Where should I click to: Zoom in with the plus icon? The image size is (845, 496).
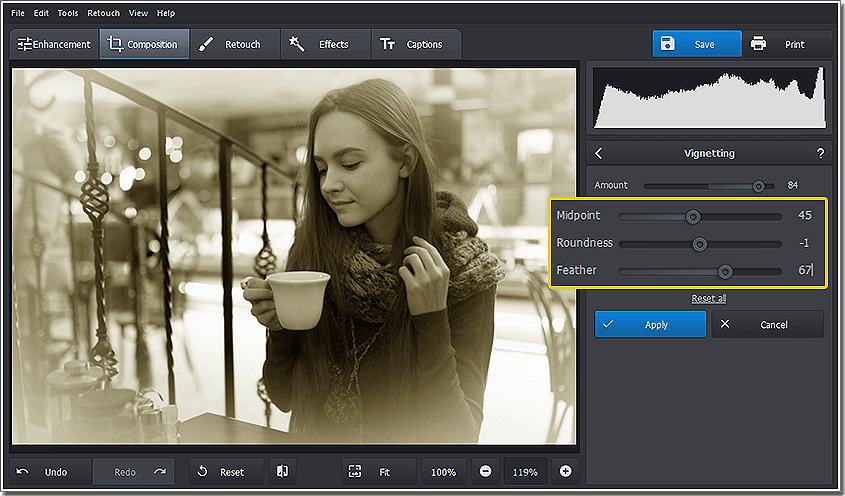pos(565,471)
